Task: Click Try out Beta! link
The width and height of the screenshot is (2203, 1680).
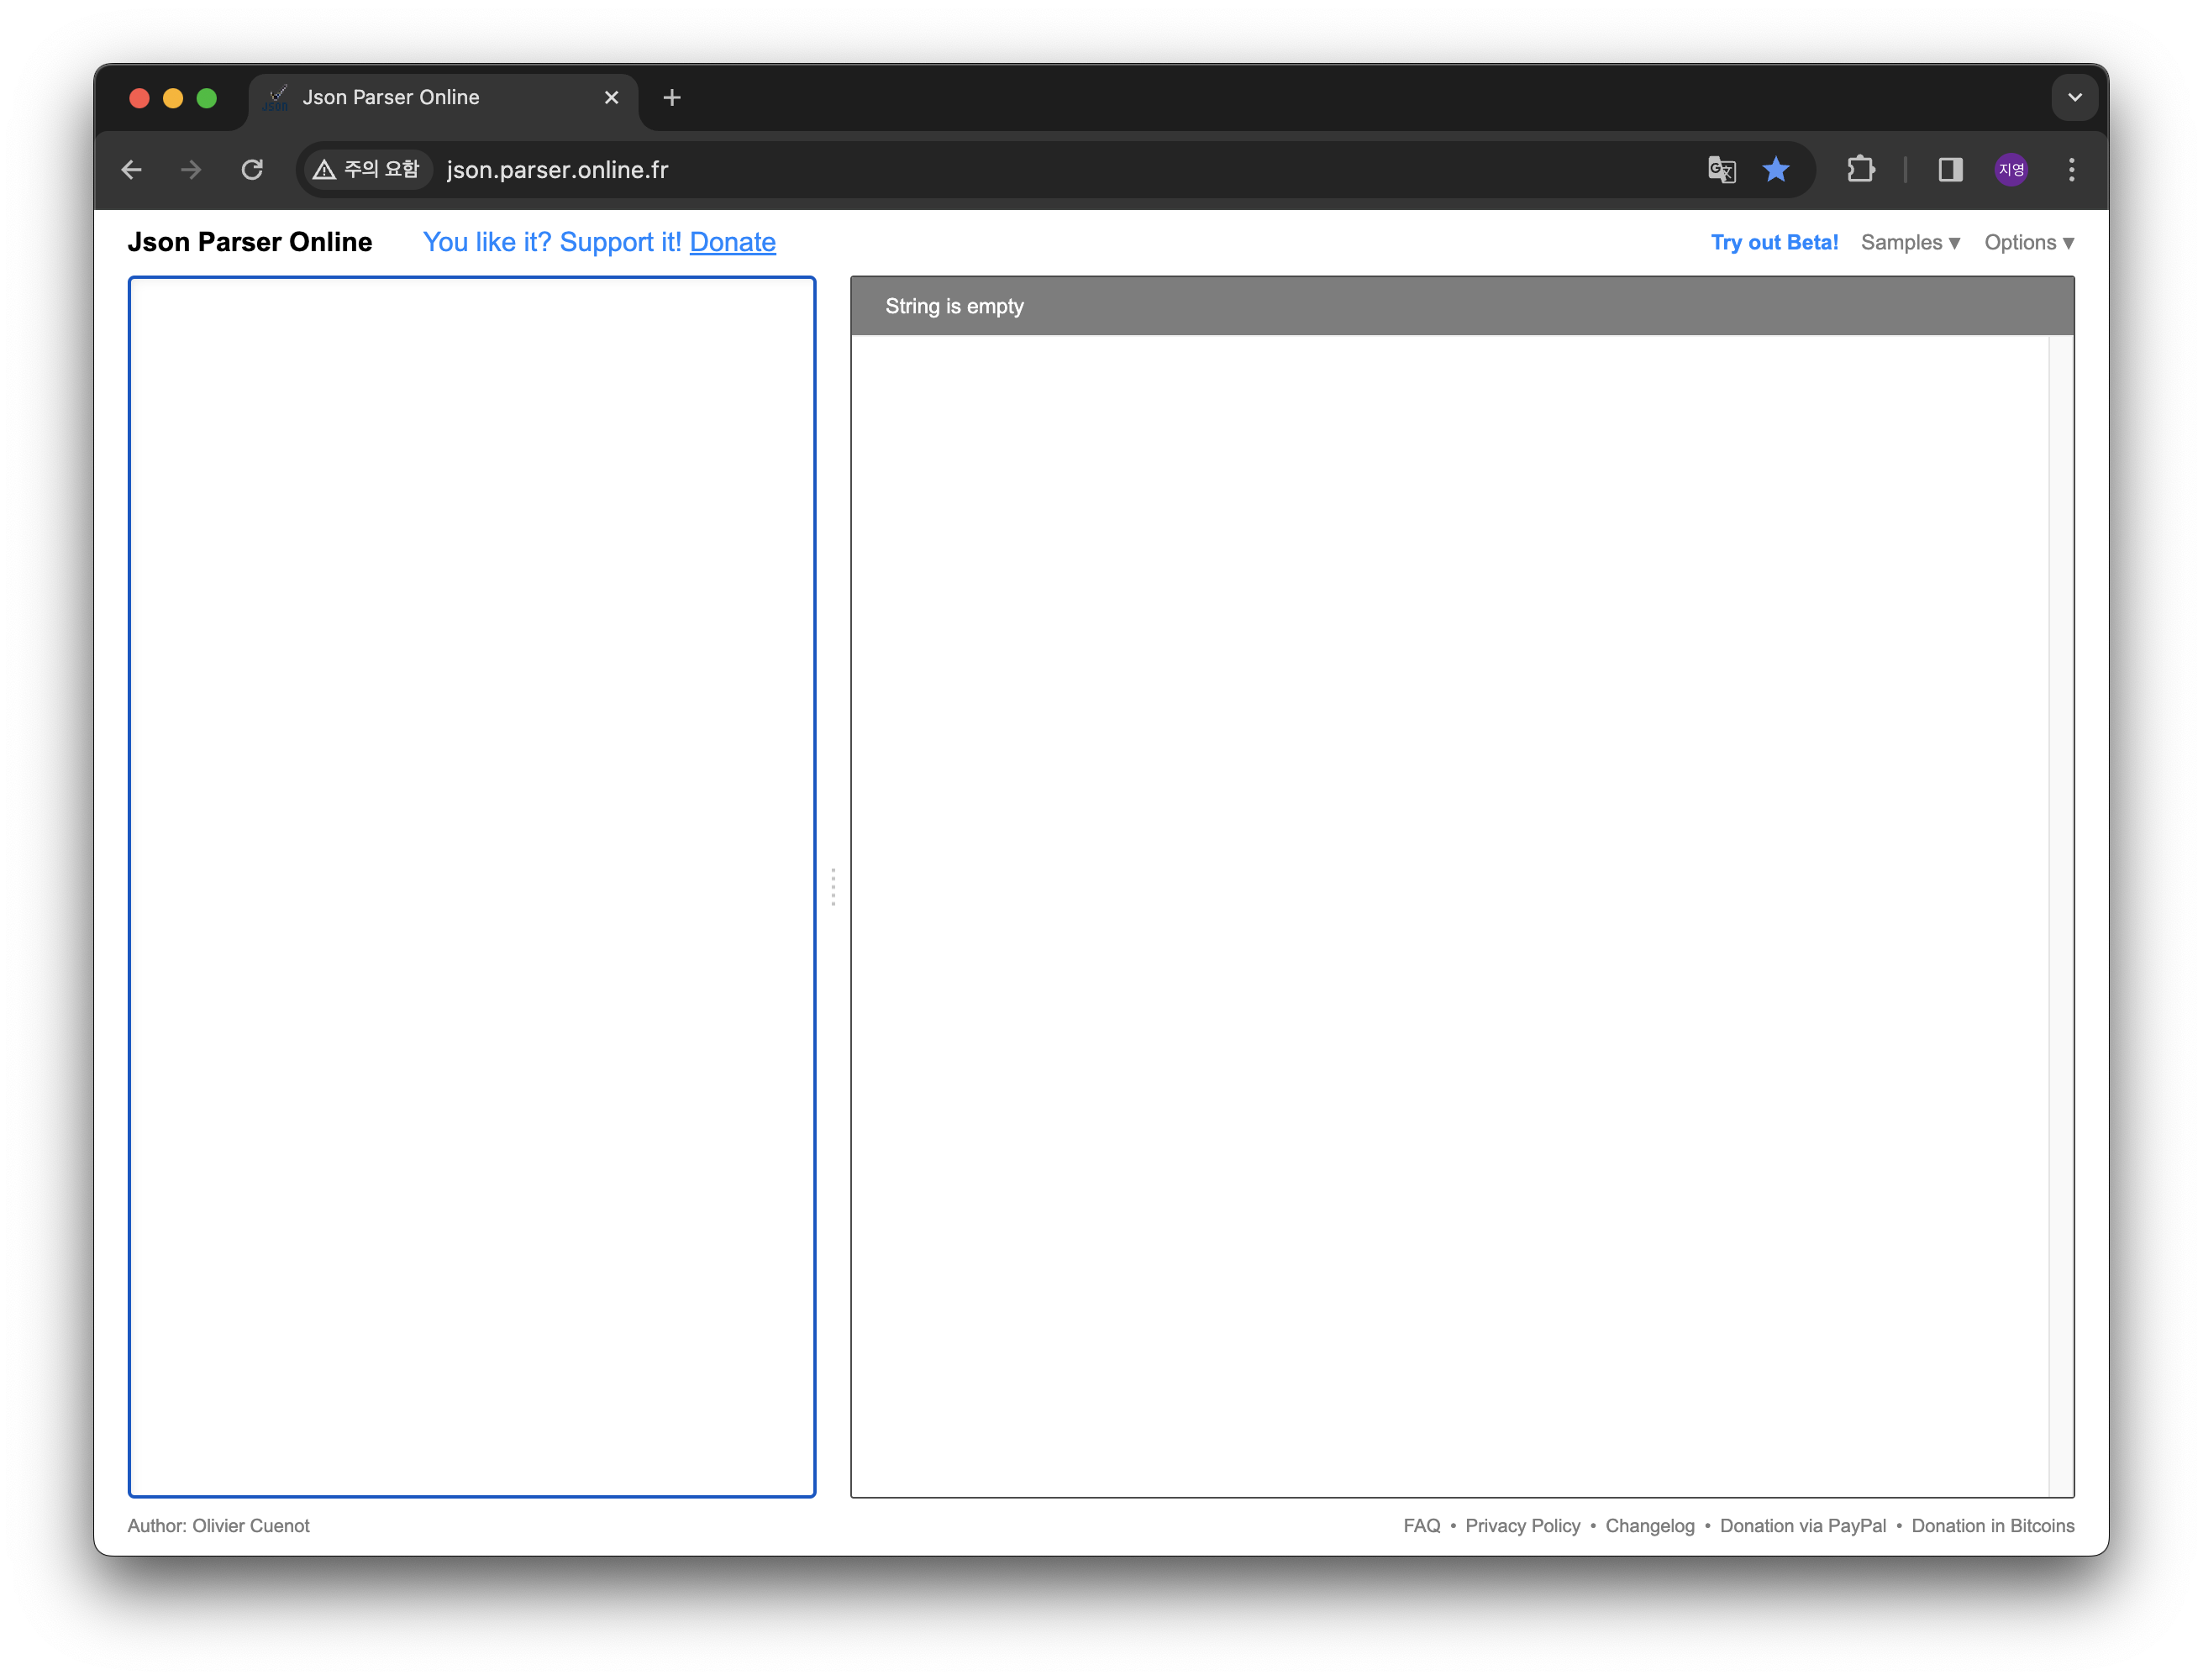Action: (1774, 243)
